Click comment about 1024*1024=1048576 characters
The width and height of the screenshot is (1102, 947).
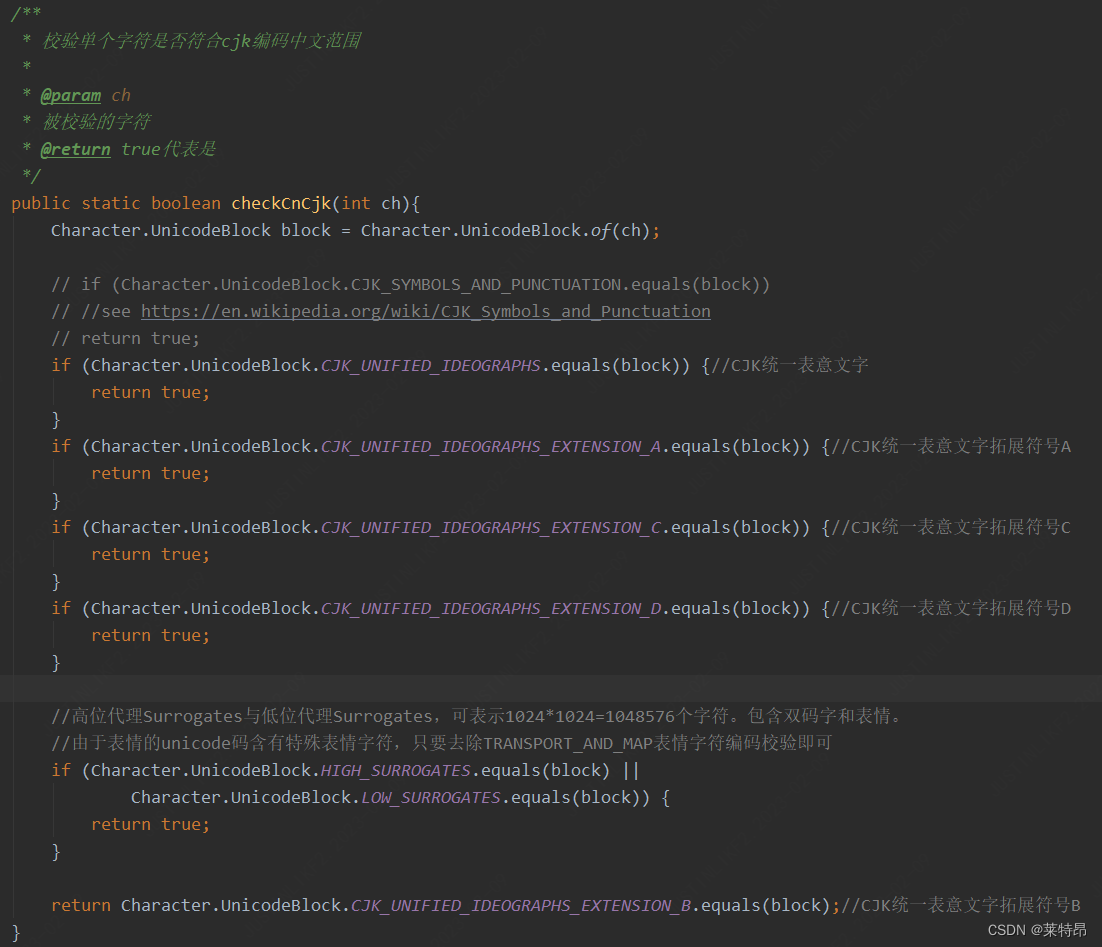[477, 716]
